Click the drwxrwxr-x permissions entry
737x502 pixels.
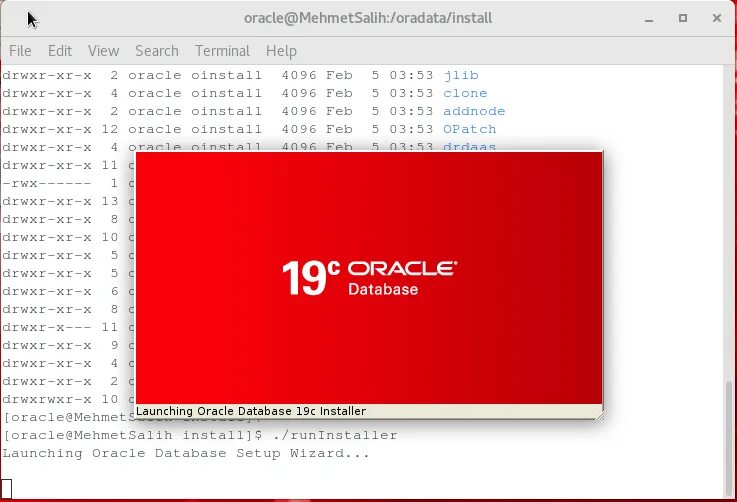click(47, 399)
